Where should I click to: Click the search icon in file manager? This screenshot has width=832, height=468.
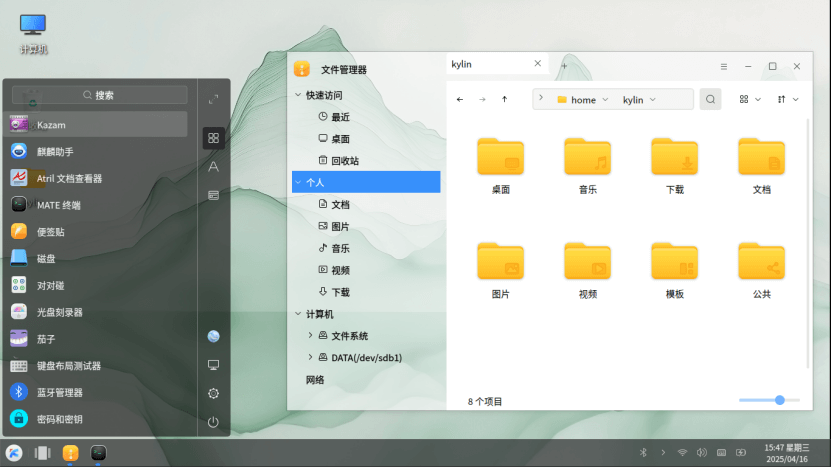(x=710, y=99)
